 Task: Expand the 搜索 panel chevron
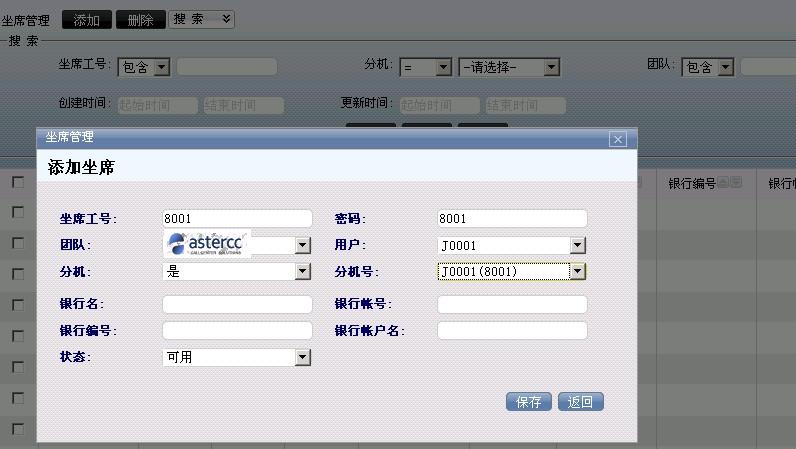[x=226, y=19]
